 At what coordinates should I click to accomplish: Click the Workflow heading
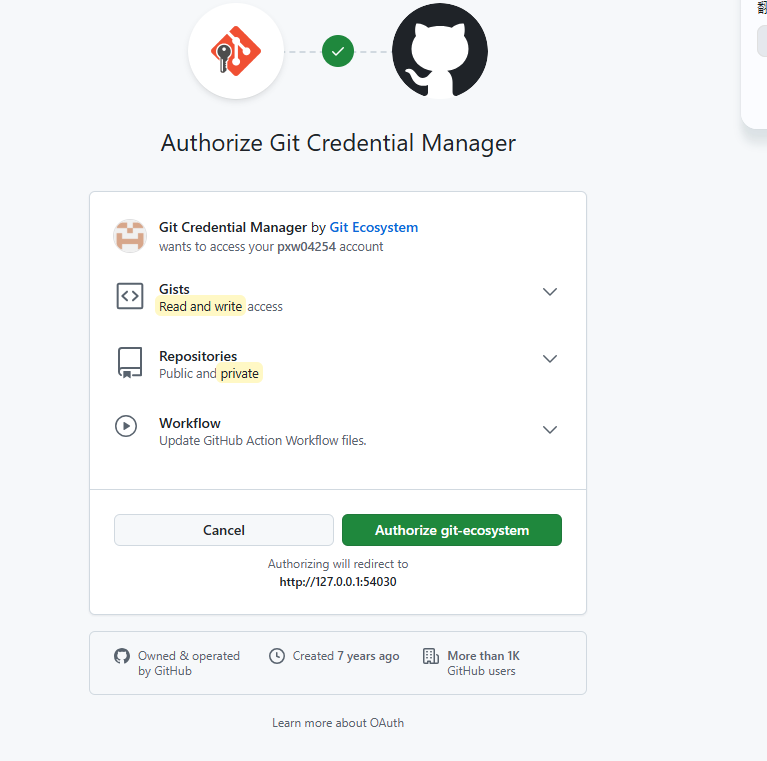pos(190,423)
